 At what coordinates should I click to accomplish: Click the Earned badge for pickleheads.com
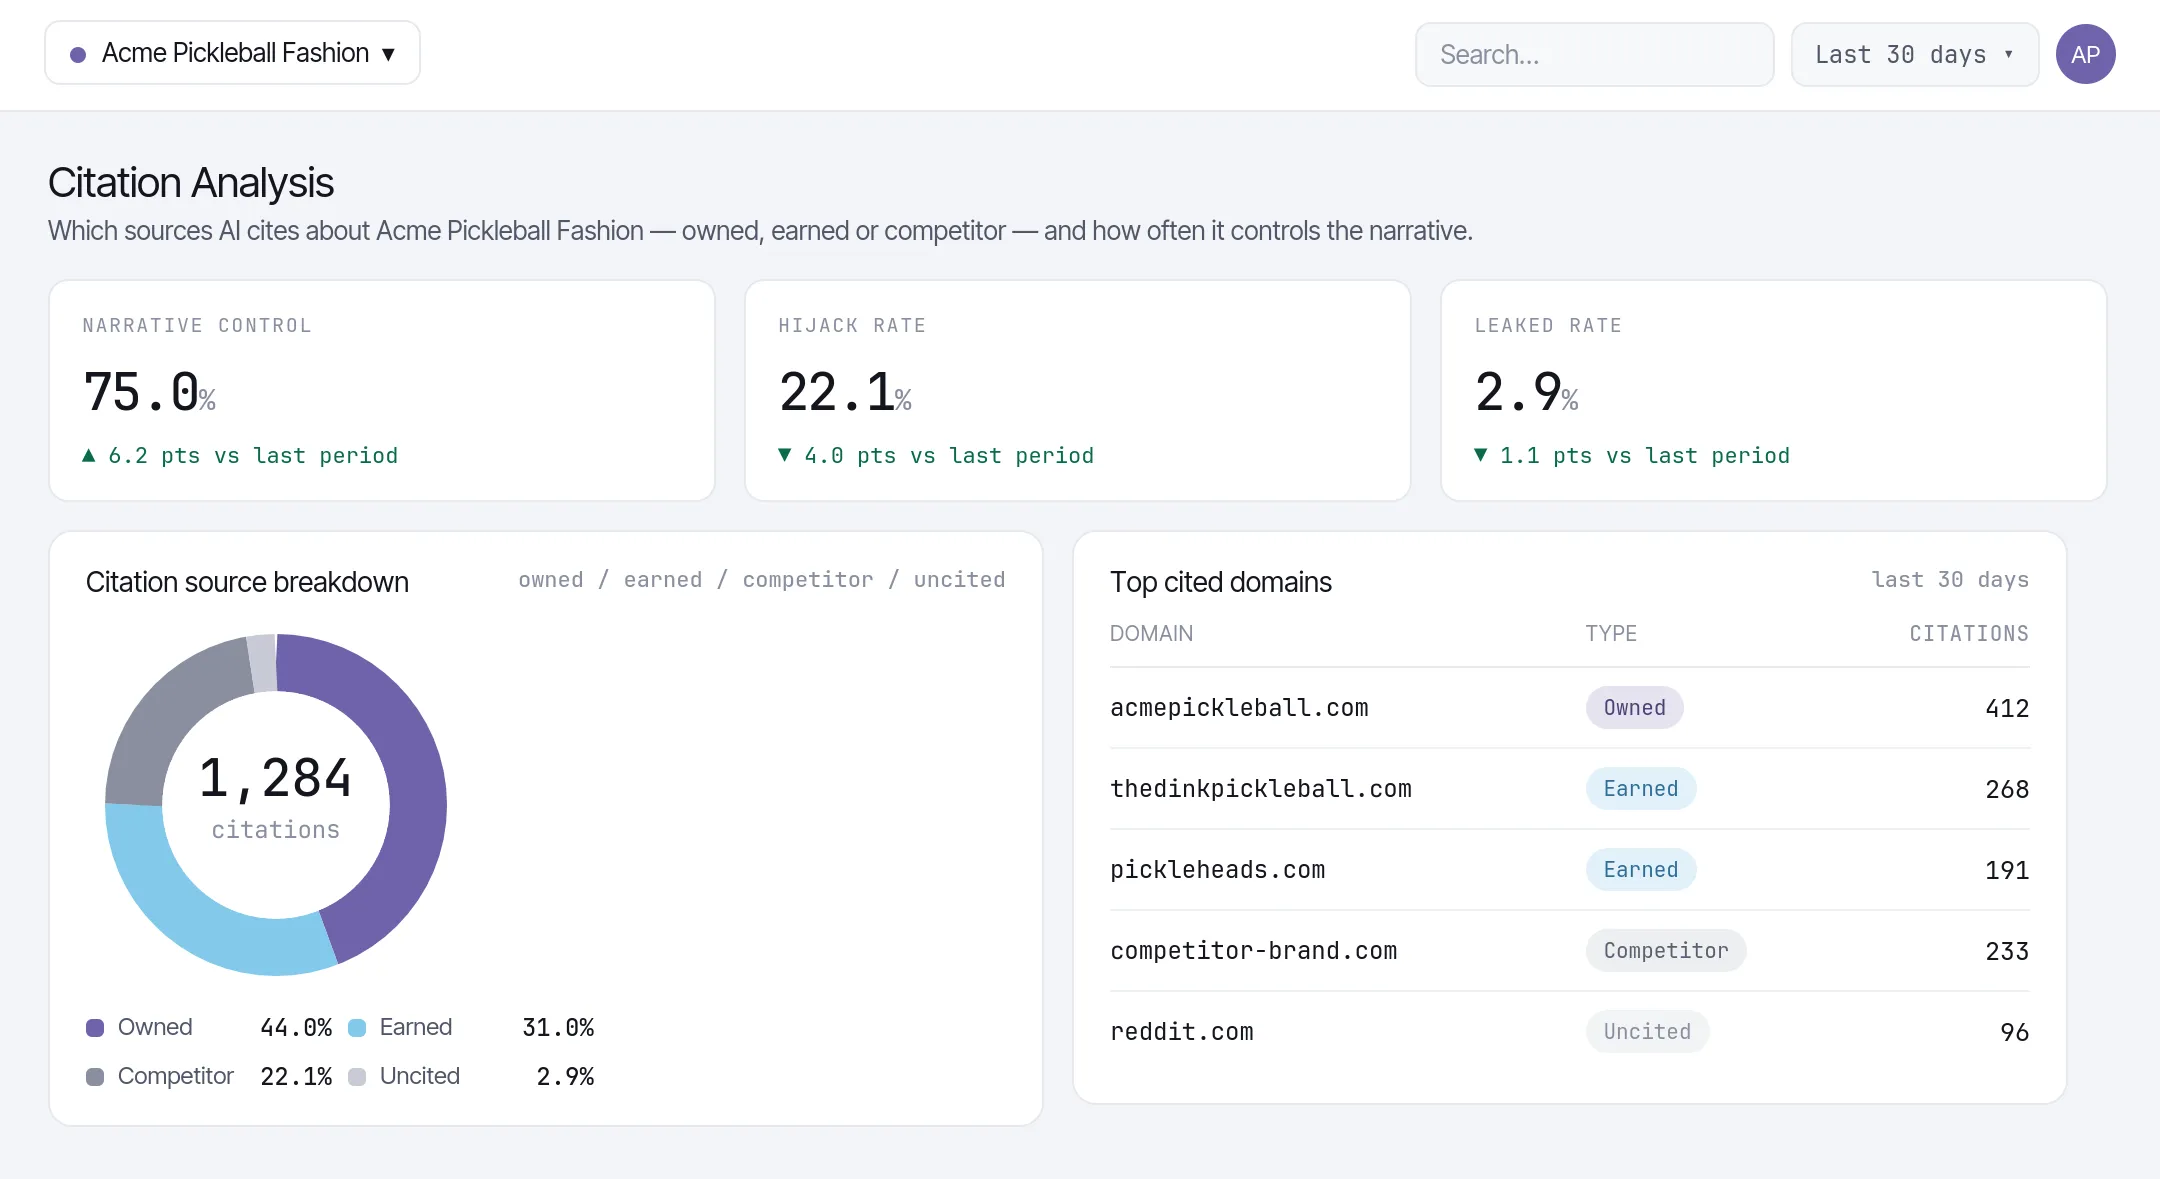1640,870
